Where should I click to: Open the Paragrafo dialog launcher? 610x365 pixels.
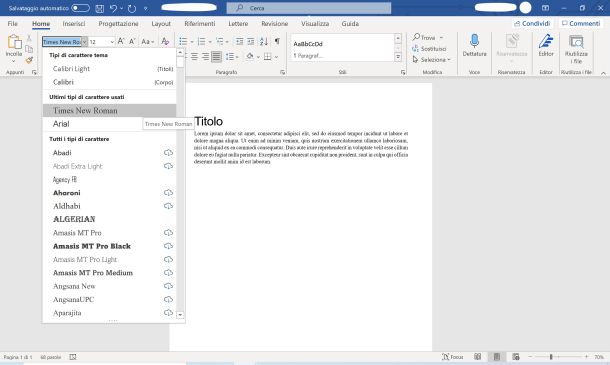tap(282, 72)
